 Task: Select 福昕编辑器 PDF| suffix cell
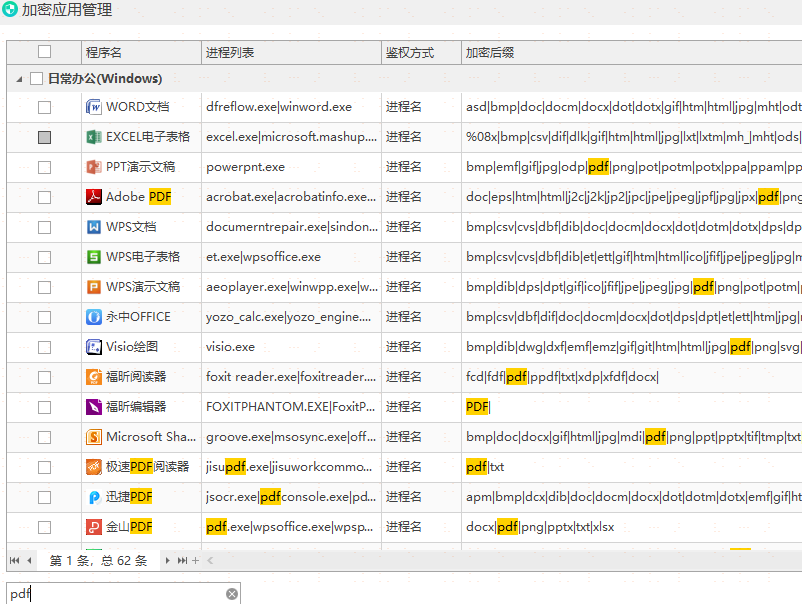click(632, 407)
